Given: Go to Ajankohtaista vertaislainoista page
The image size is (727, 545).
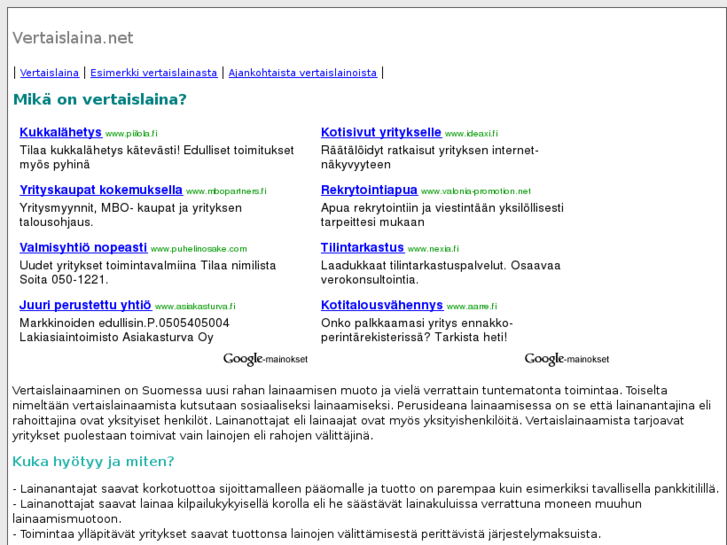Looking at the screenshot, I should pos(302,73).
